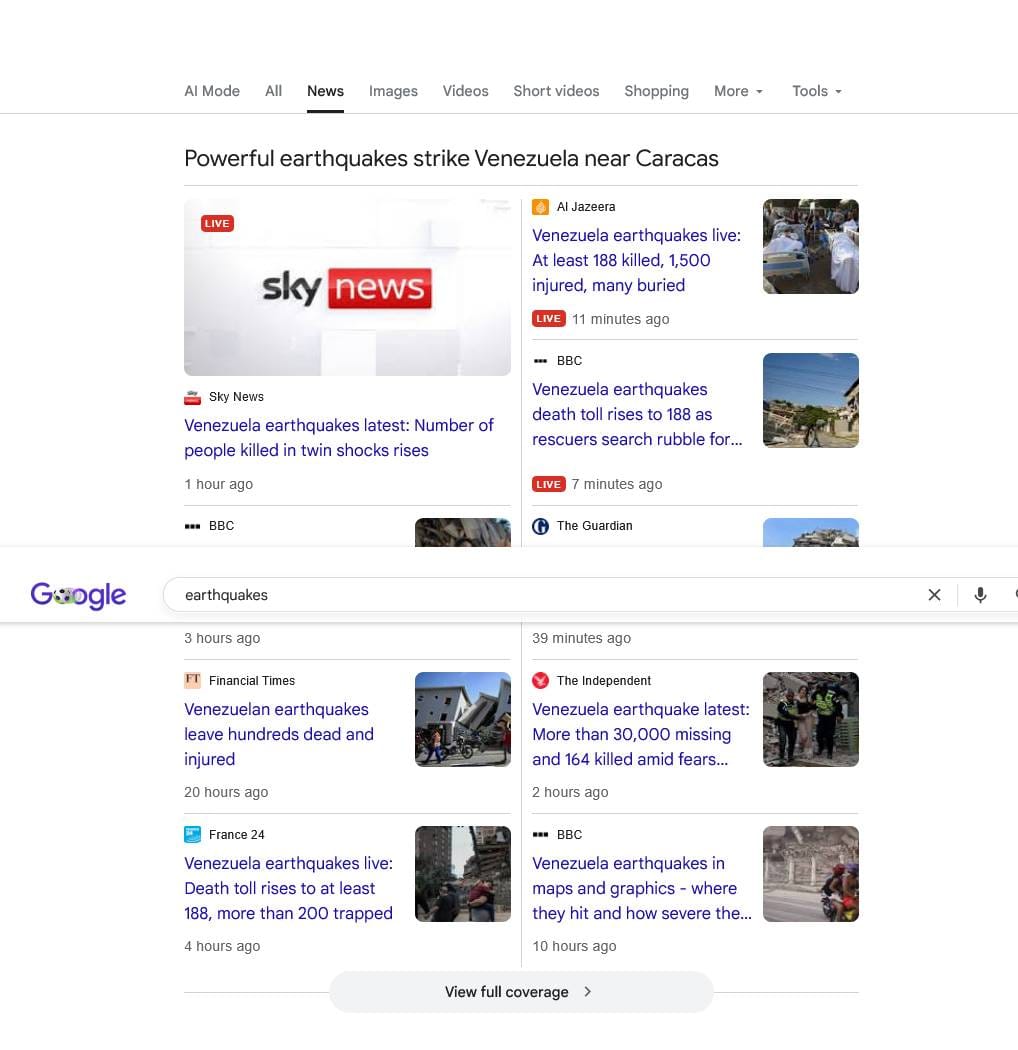The image size is (1018, 1050).
Task: Expand the More dropdown menu
Action: click(x=738, y=91)
